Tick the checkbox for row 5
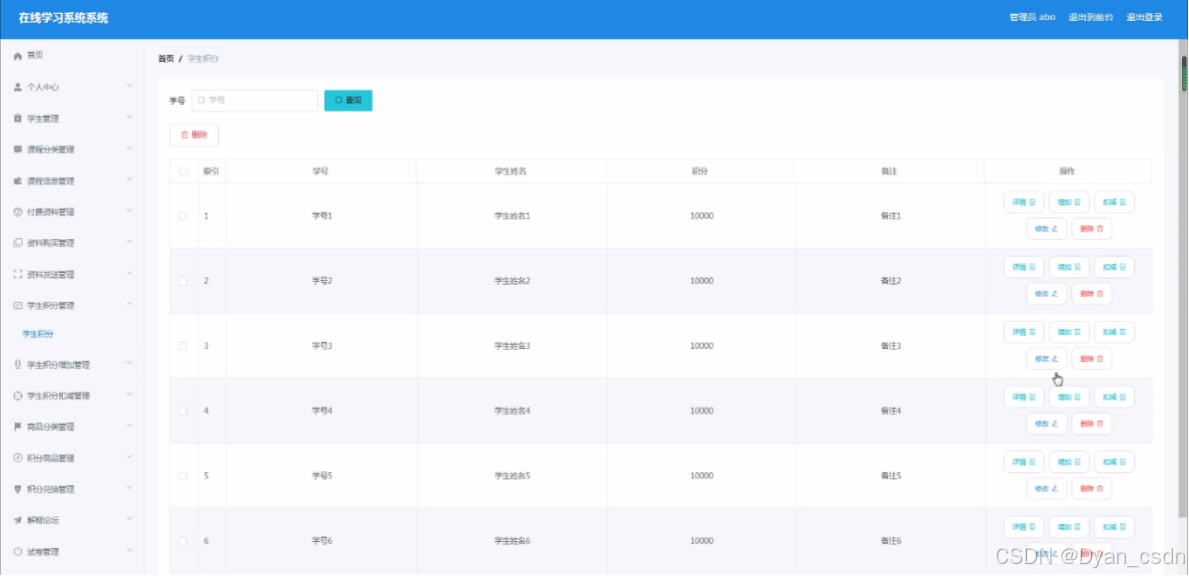Viewport: 1189px width, 576px height. [x=183, y=475]
